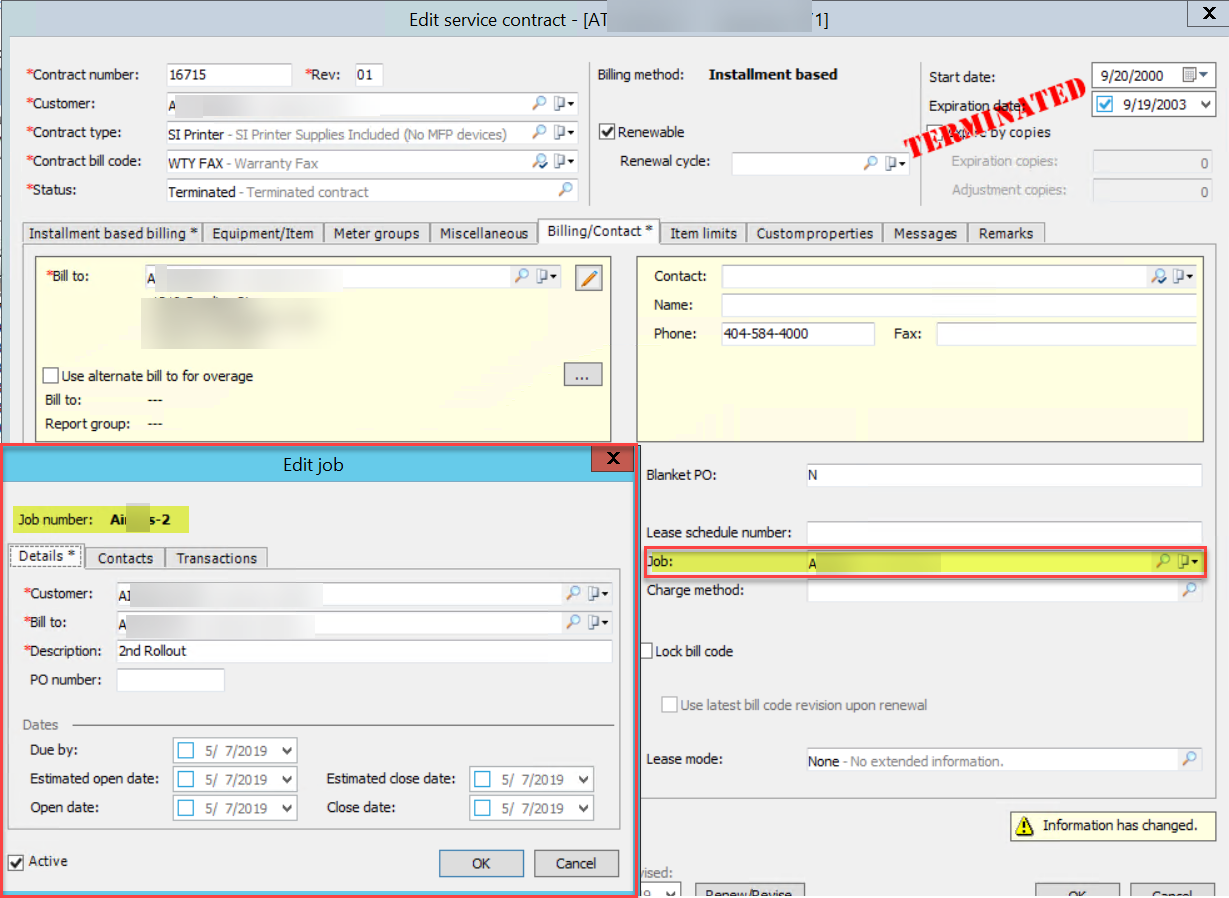
Task: Open Bill to record menu in Billing tab
Action: 547,276
